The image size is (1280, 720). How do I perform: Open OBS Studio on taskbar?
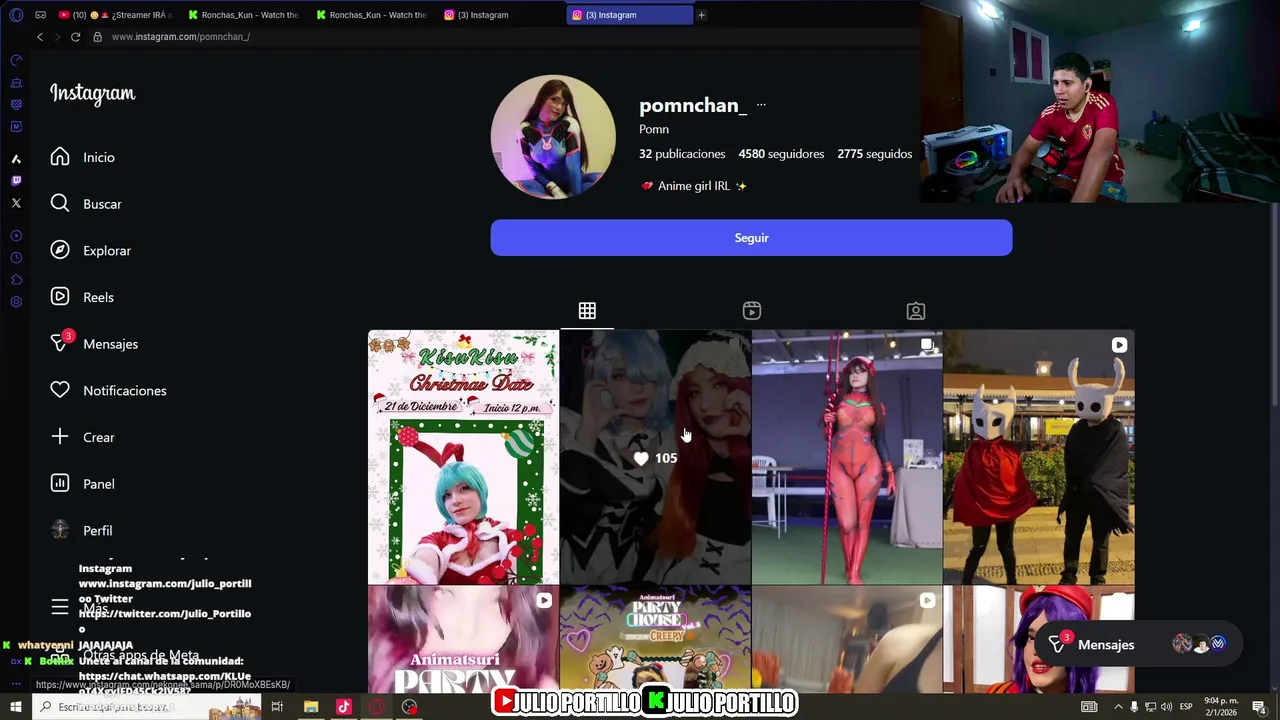[409, 707]
